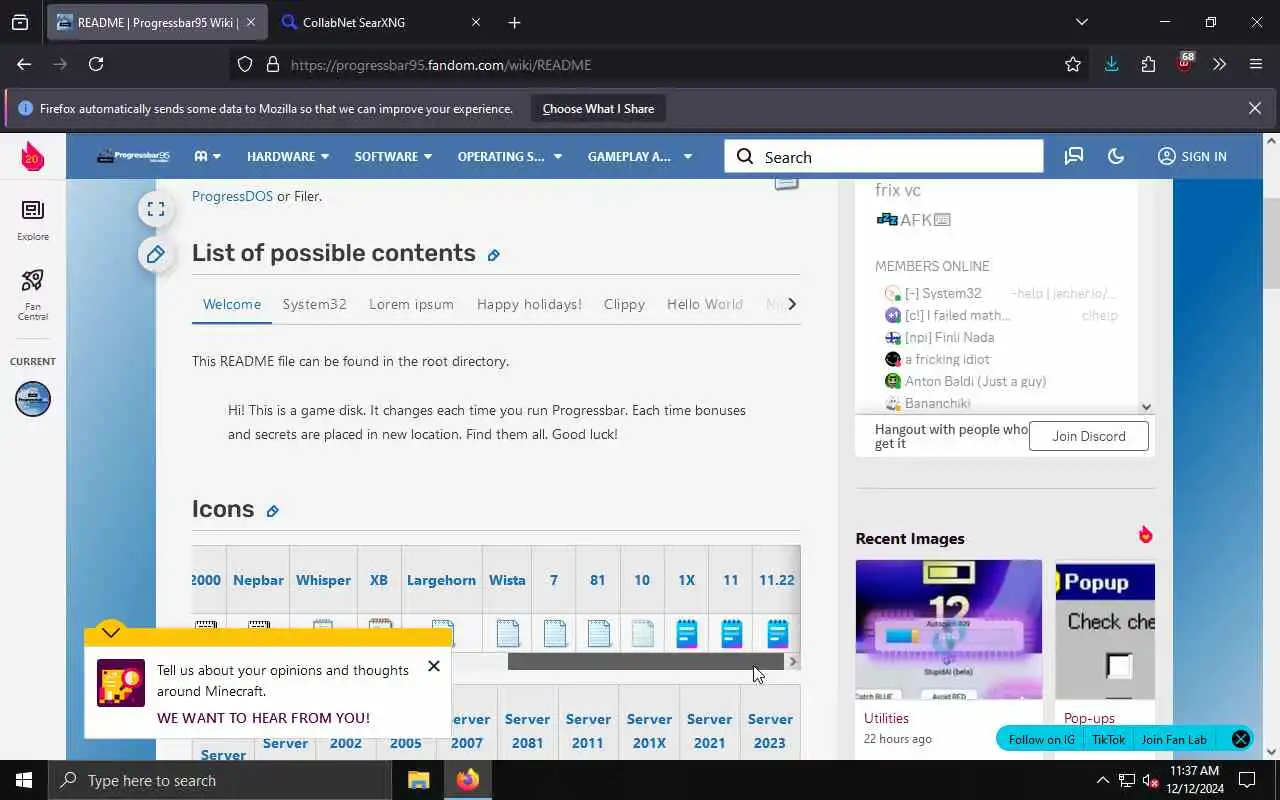Select the Happy holidays! tab

click(x=529, y=304)
